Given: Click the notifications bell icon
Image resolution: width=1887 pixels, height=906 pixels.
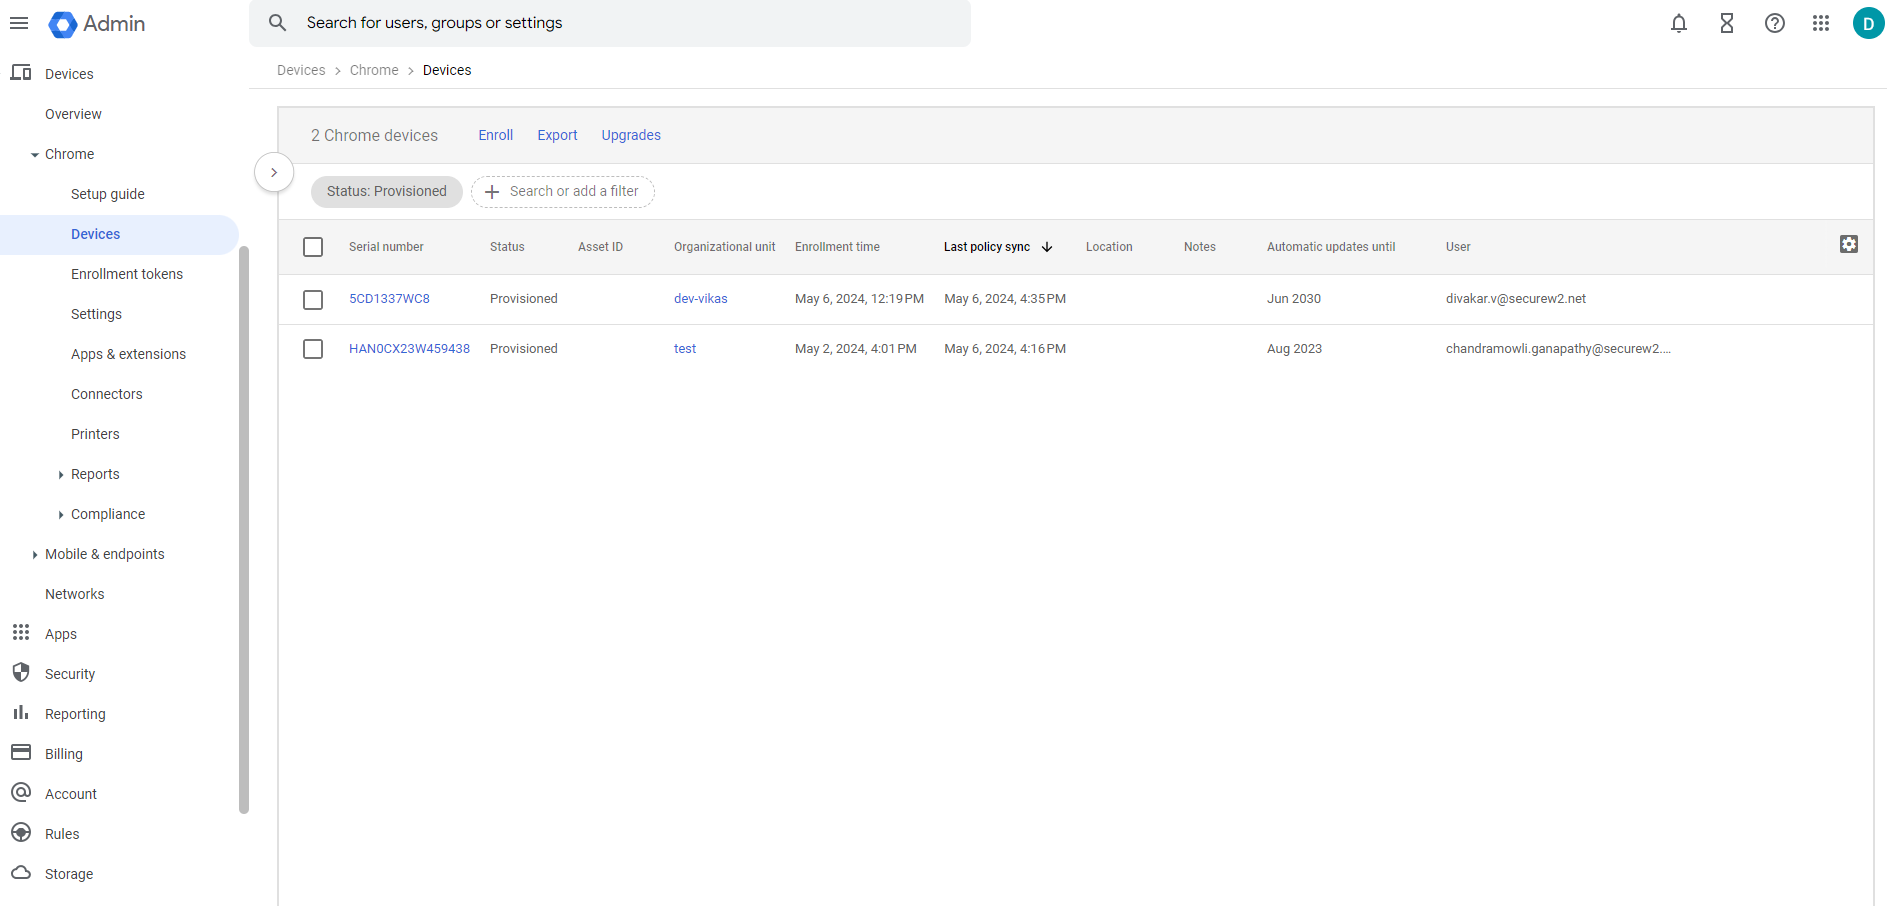Looking at the screenshot, I should (x=1679, y=23).
